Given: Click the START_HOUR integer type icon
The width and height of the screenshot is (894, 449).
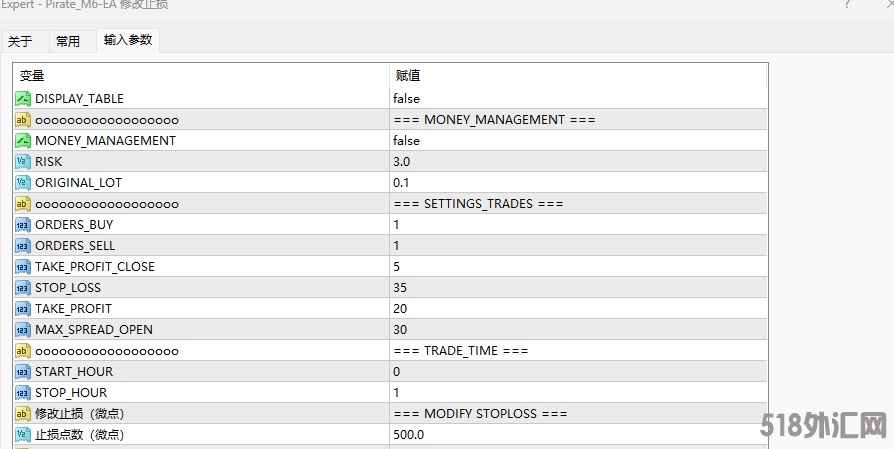Looking at the screenshot, I should tap(23, 371).
